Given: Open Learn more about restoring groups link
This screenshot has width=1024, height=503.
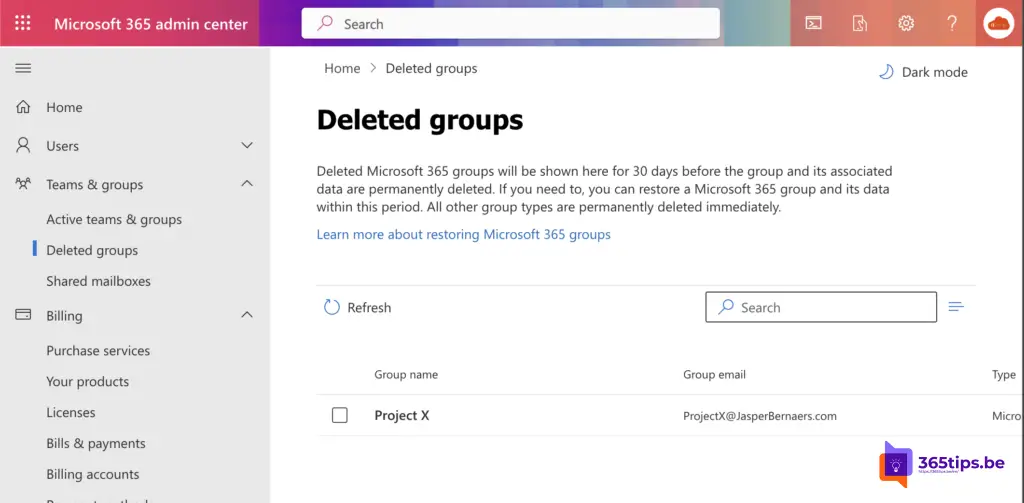Looking at the screenshot, I should pos(464,234).
